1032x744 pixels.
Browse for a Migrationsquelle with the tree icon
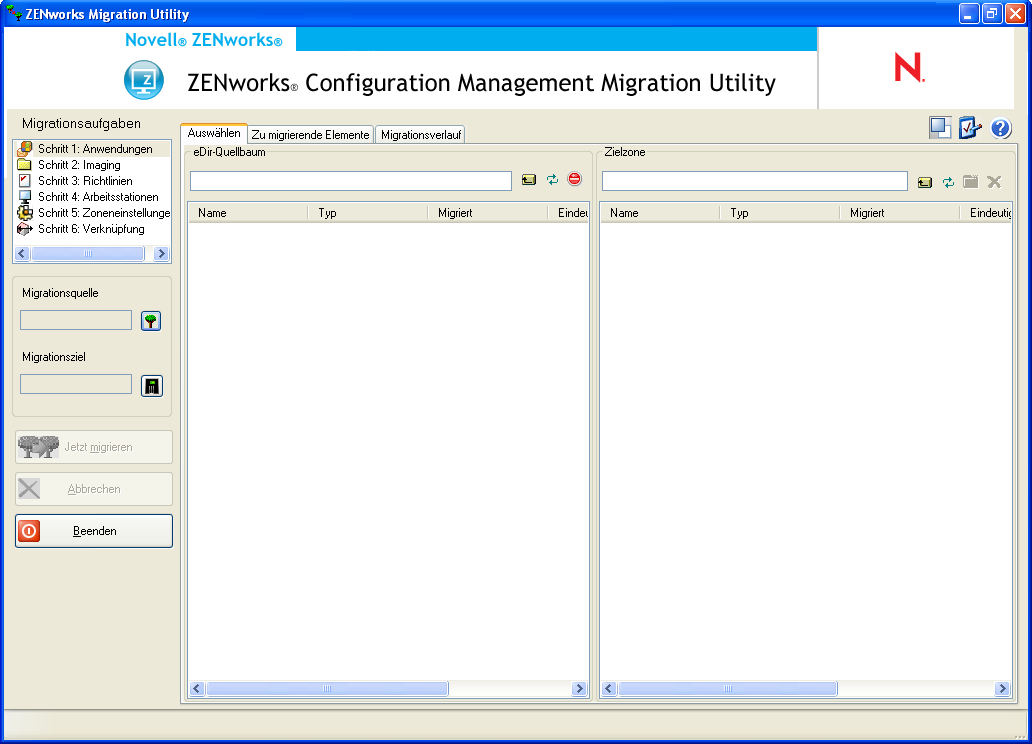(150, 320)
